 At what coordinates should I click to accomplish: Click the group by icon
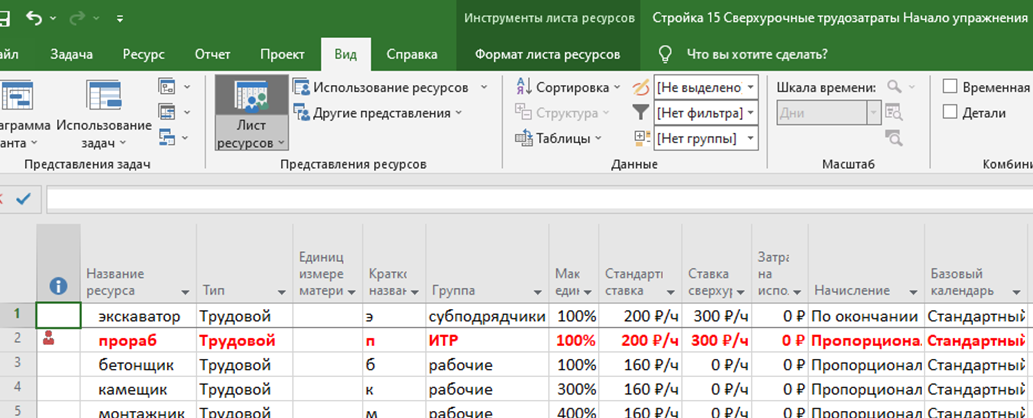pos(640,138)
